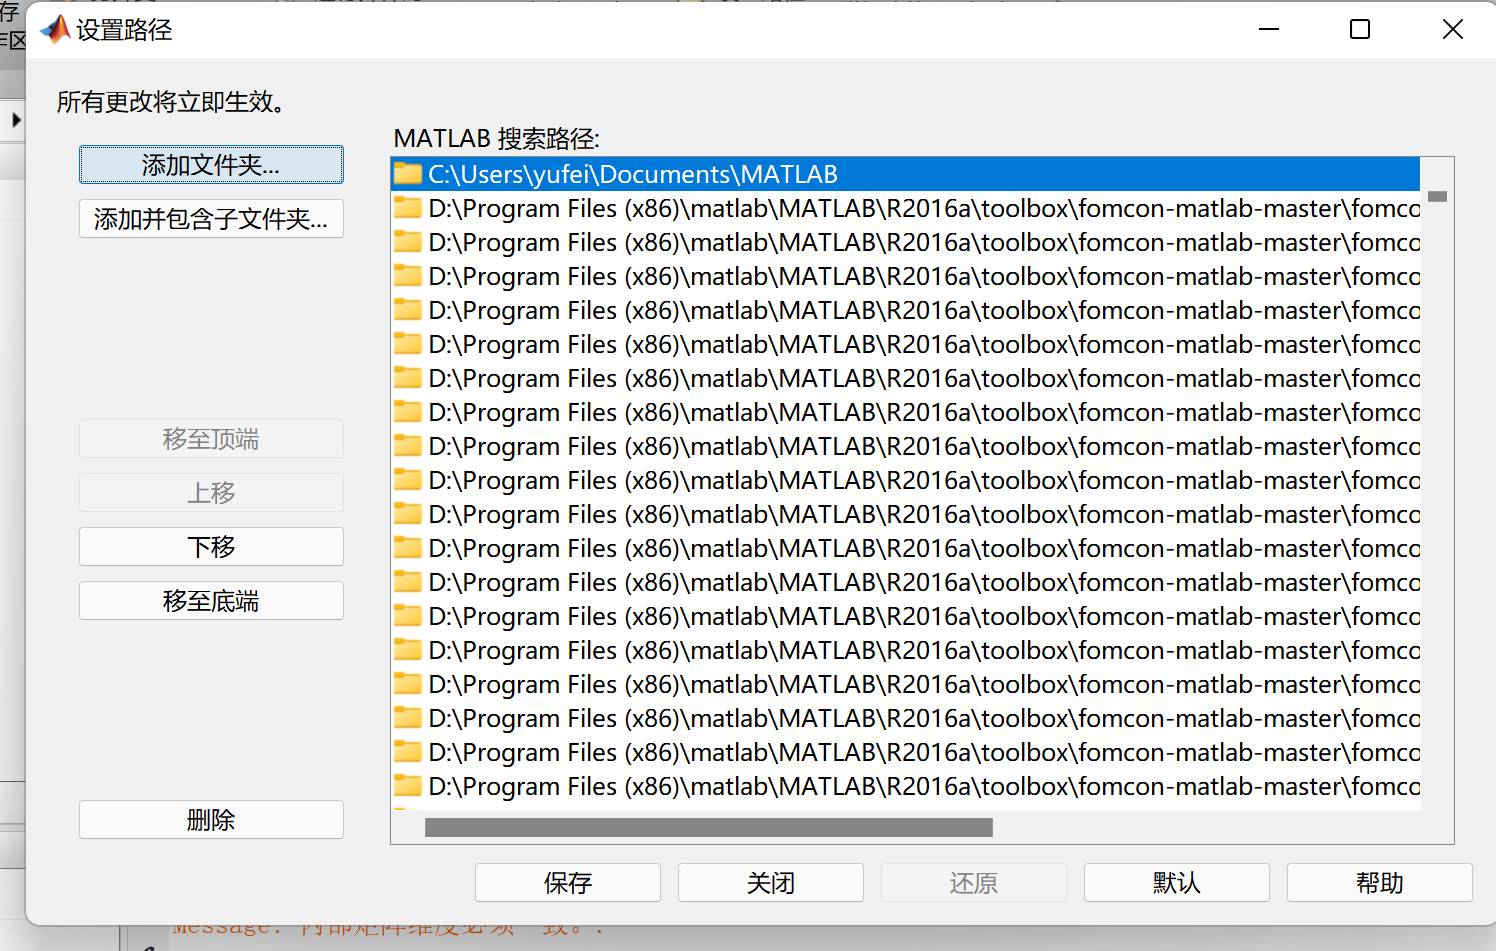Send the selected path to the bottom with 移至底端
Image resolution: width=1496 pixels, height=951 pixels.
point(211,601)
